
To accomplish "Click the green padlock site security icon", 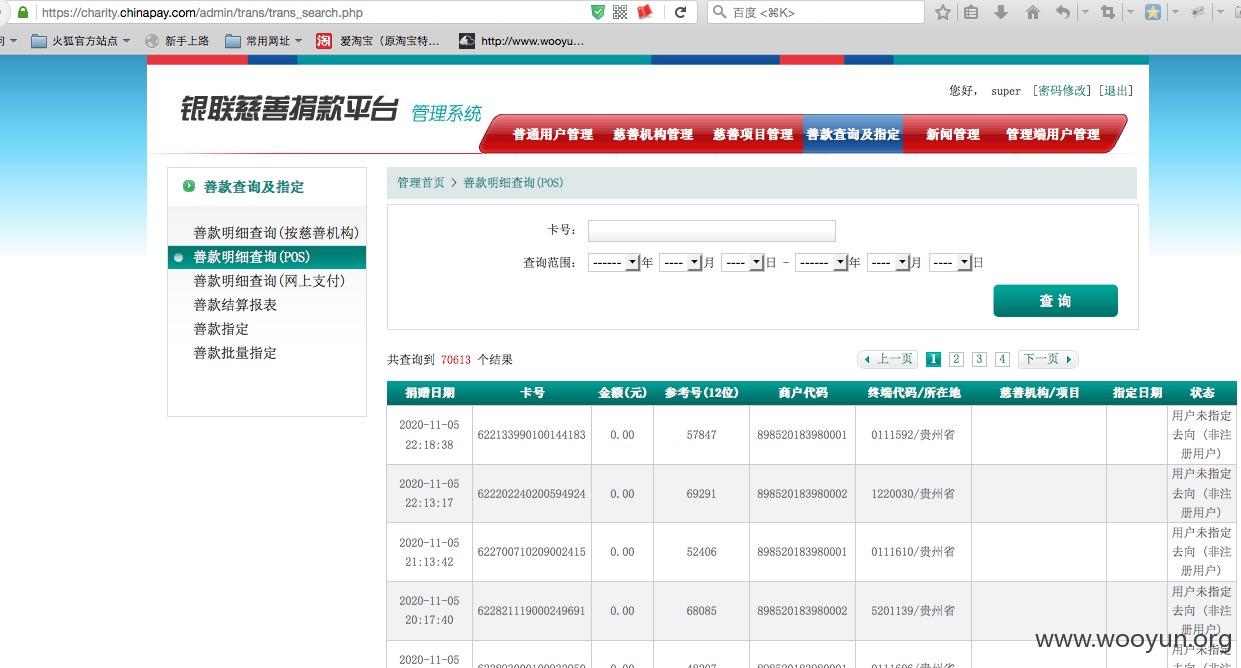I will (22, 13).
